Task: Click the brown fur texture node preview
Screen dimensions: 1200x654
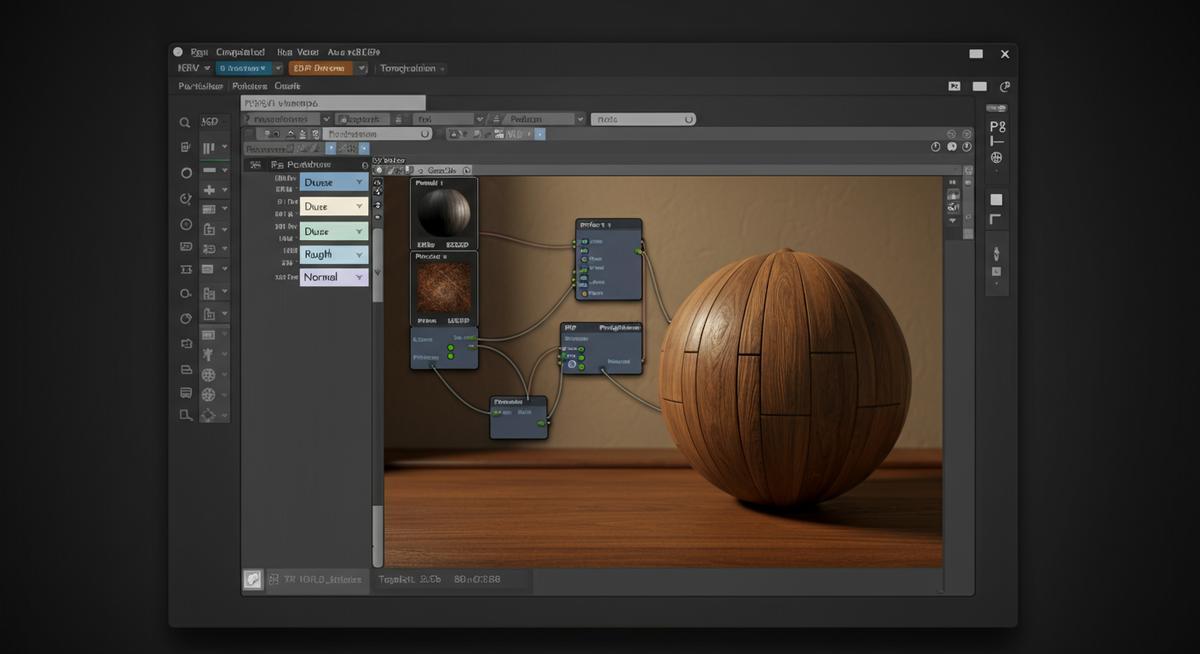Action: 443,286
